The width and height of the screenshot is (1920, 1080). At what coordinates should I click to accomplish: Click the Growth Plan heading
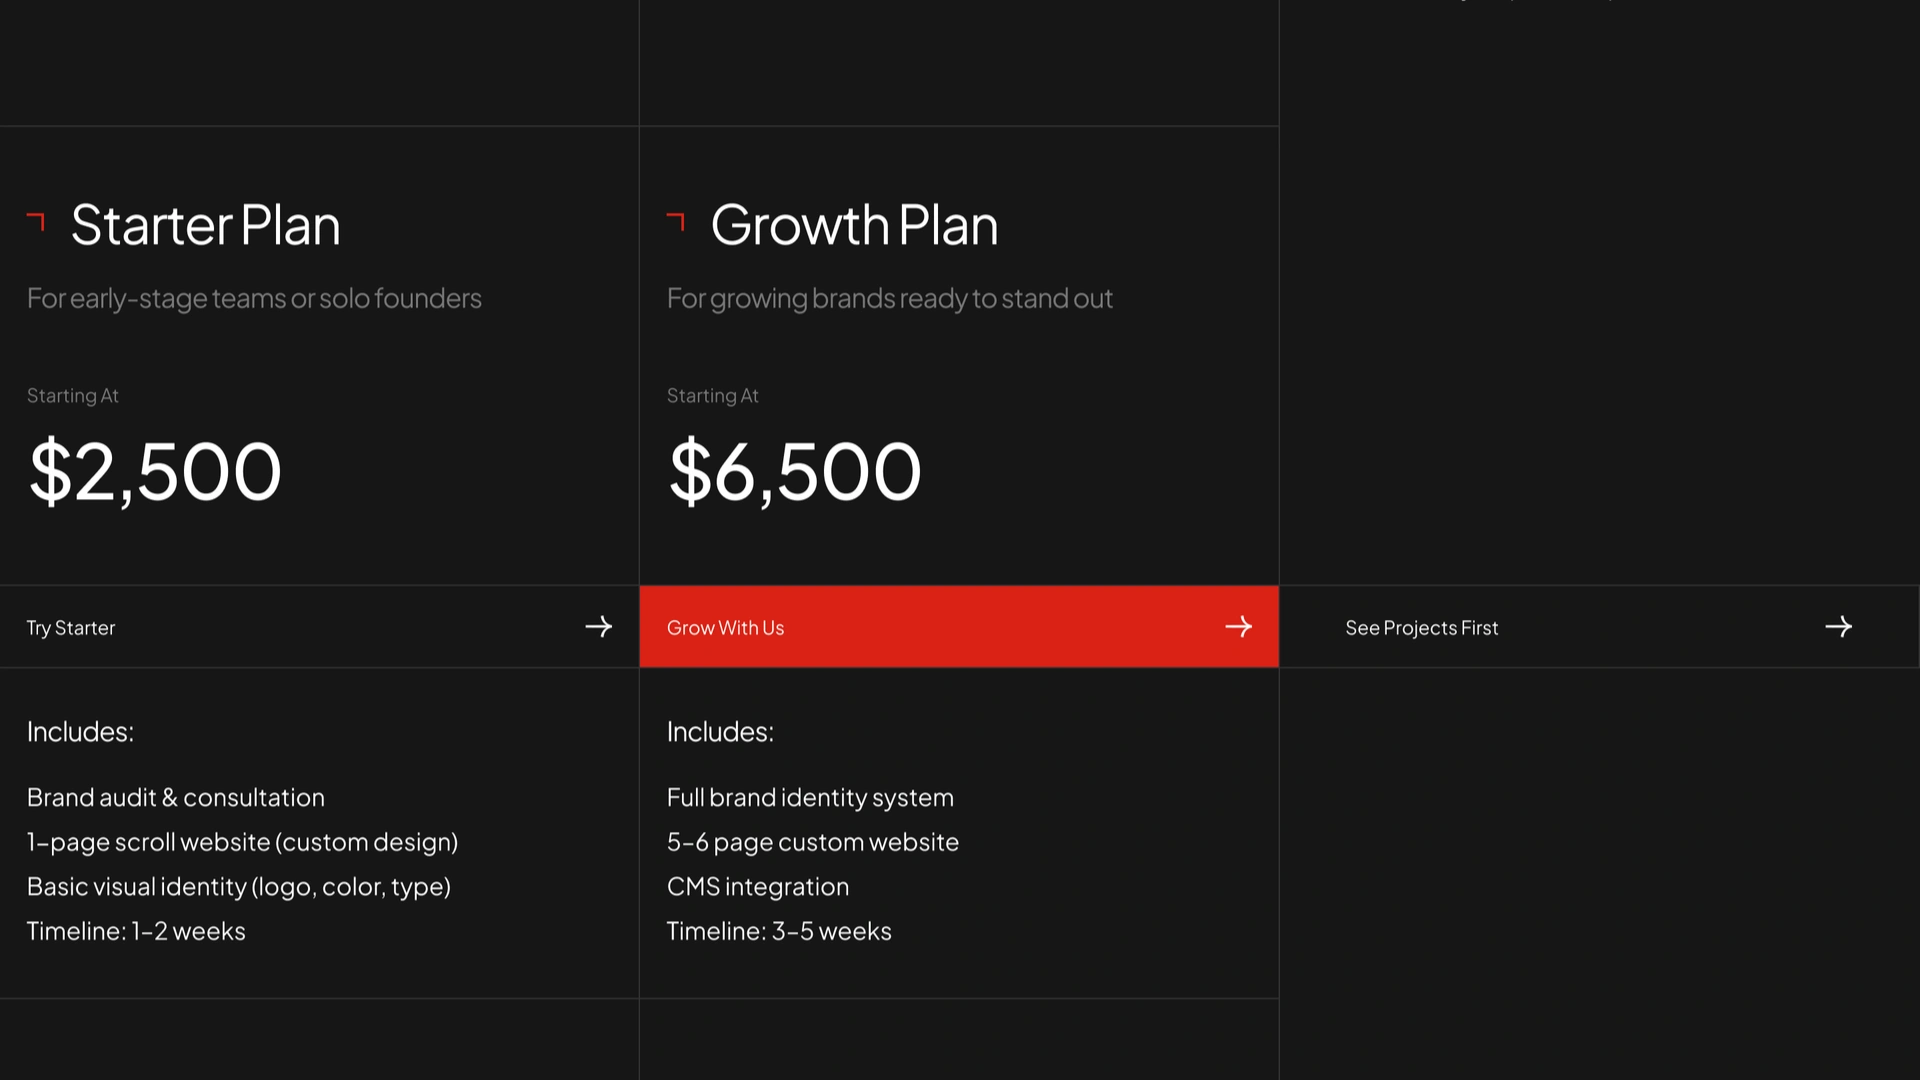tap(855, 225)
